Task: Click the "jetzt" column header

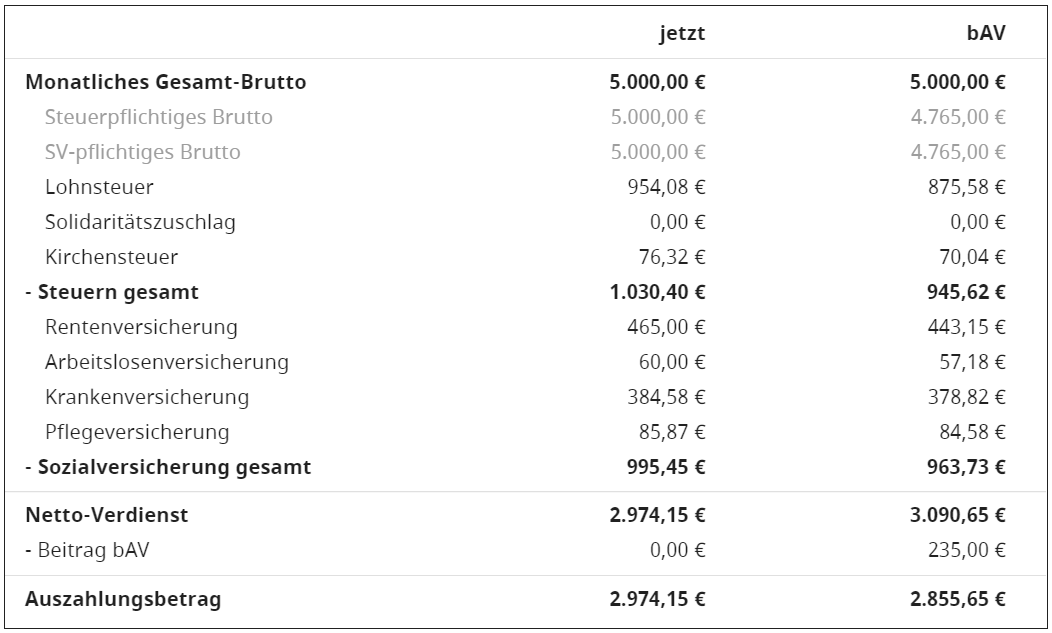Action: click(682, 33)
